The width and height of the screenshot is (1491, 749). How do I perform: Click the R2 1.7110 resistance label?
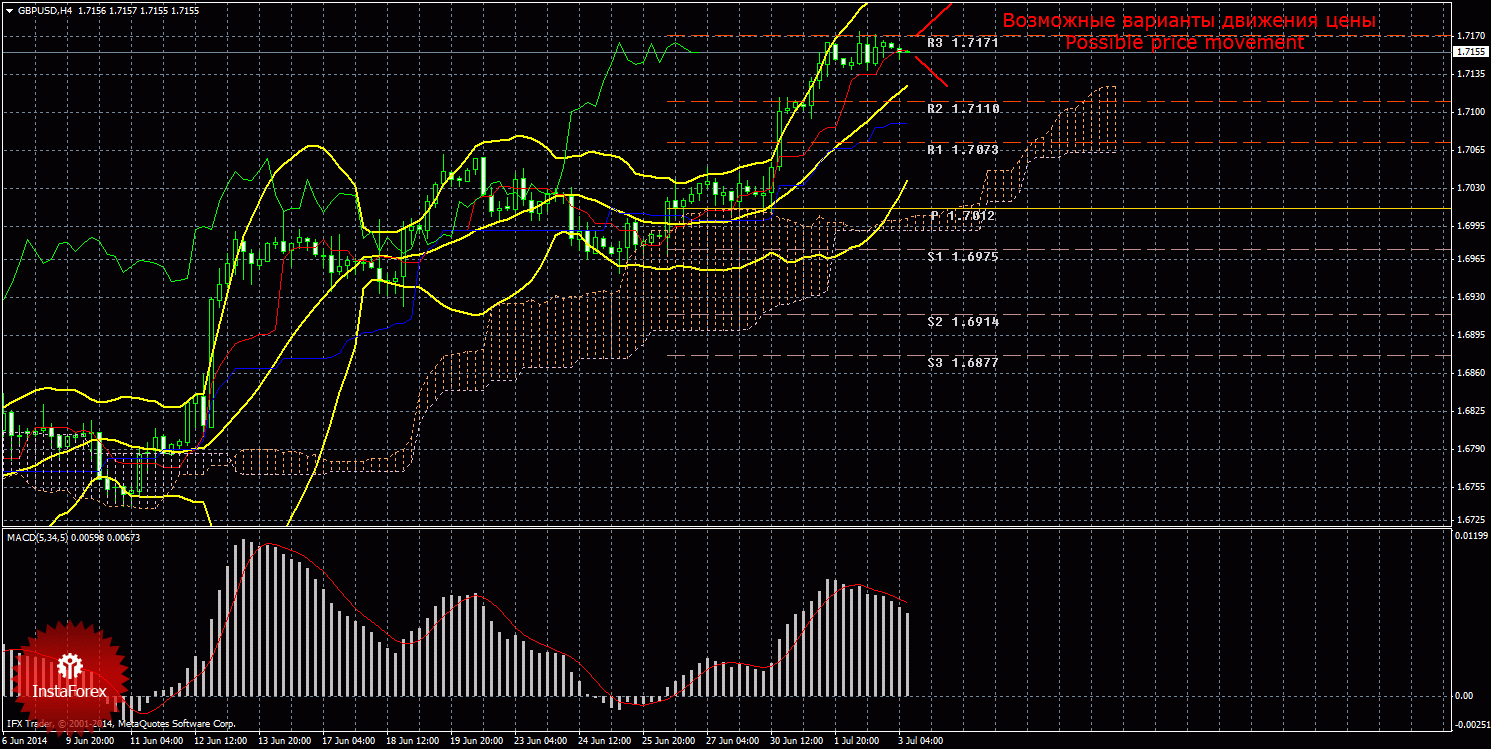(963, 108)
